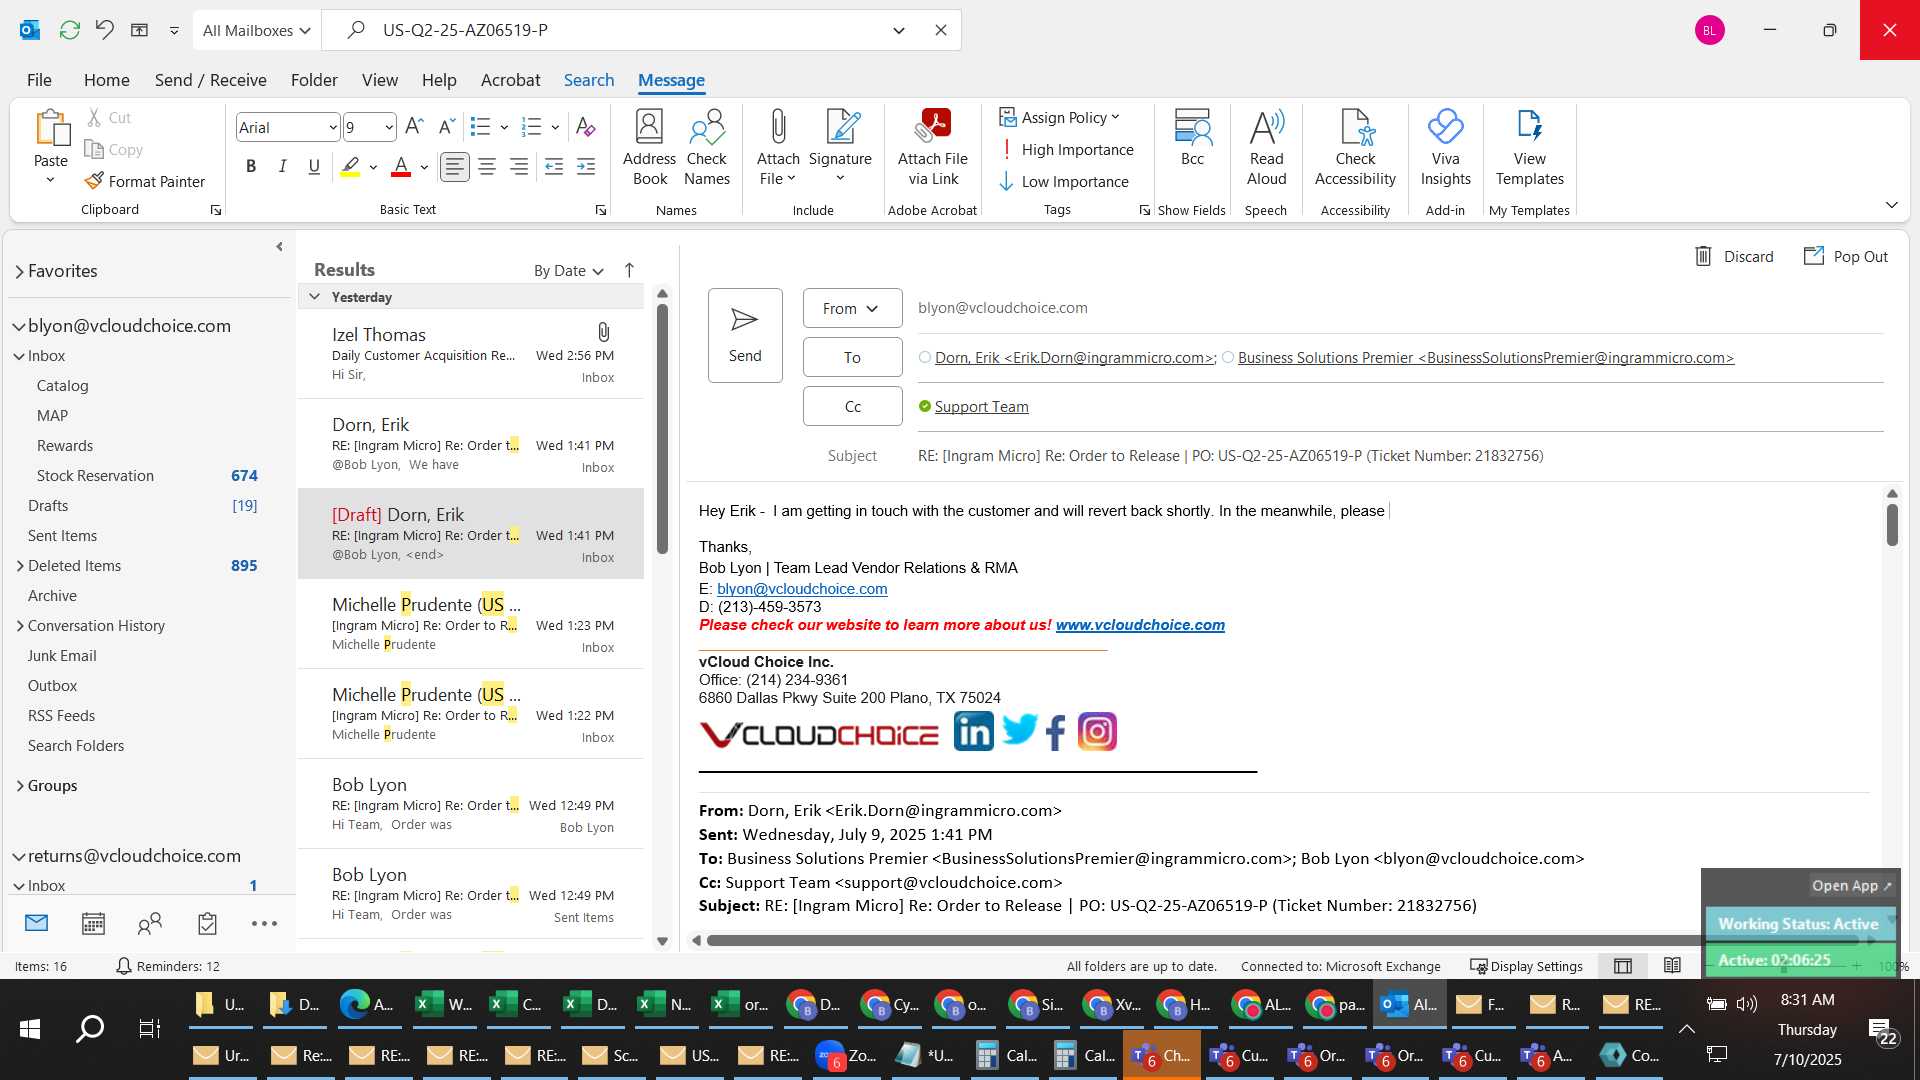1920x1080 pixels.
Task: Open the Acrobat tab
Action: click(x=510, y=80)
